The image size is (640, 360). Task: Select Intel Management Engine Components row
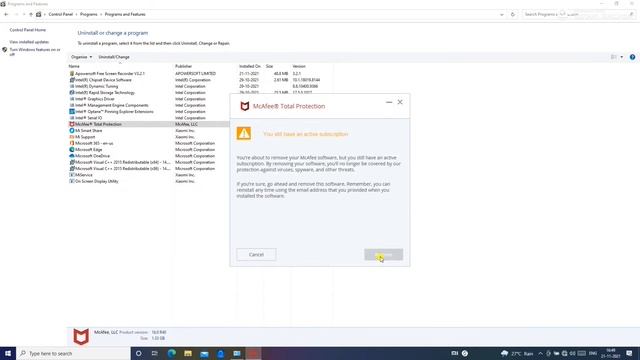click(x=149, y=105)
